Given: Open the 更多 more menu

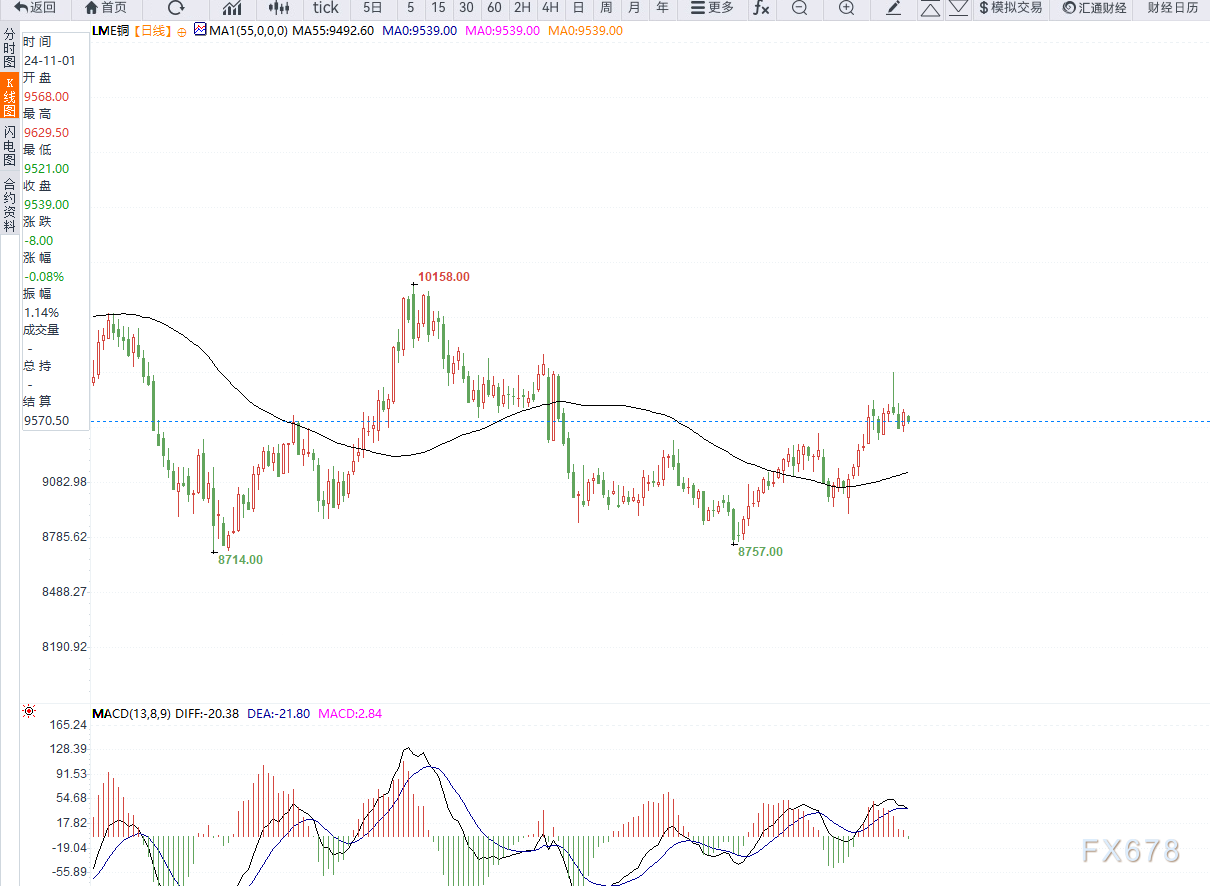Looking at the screenshot, I should point(712,8).
